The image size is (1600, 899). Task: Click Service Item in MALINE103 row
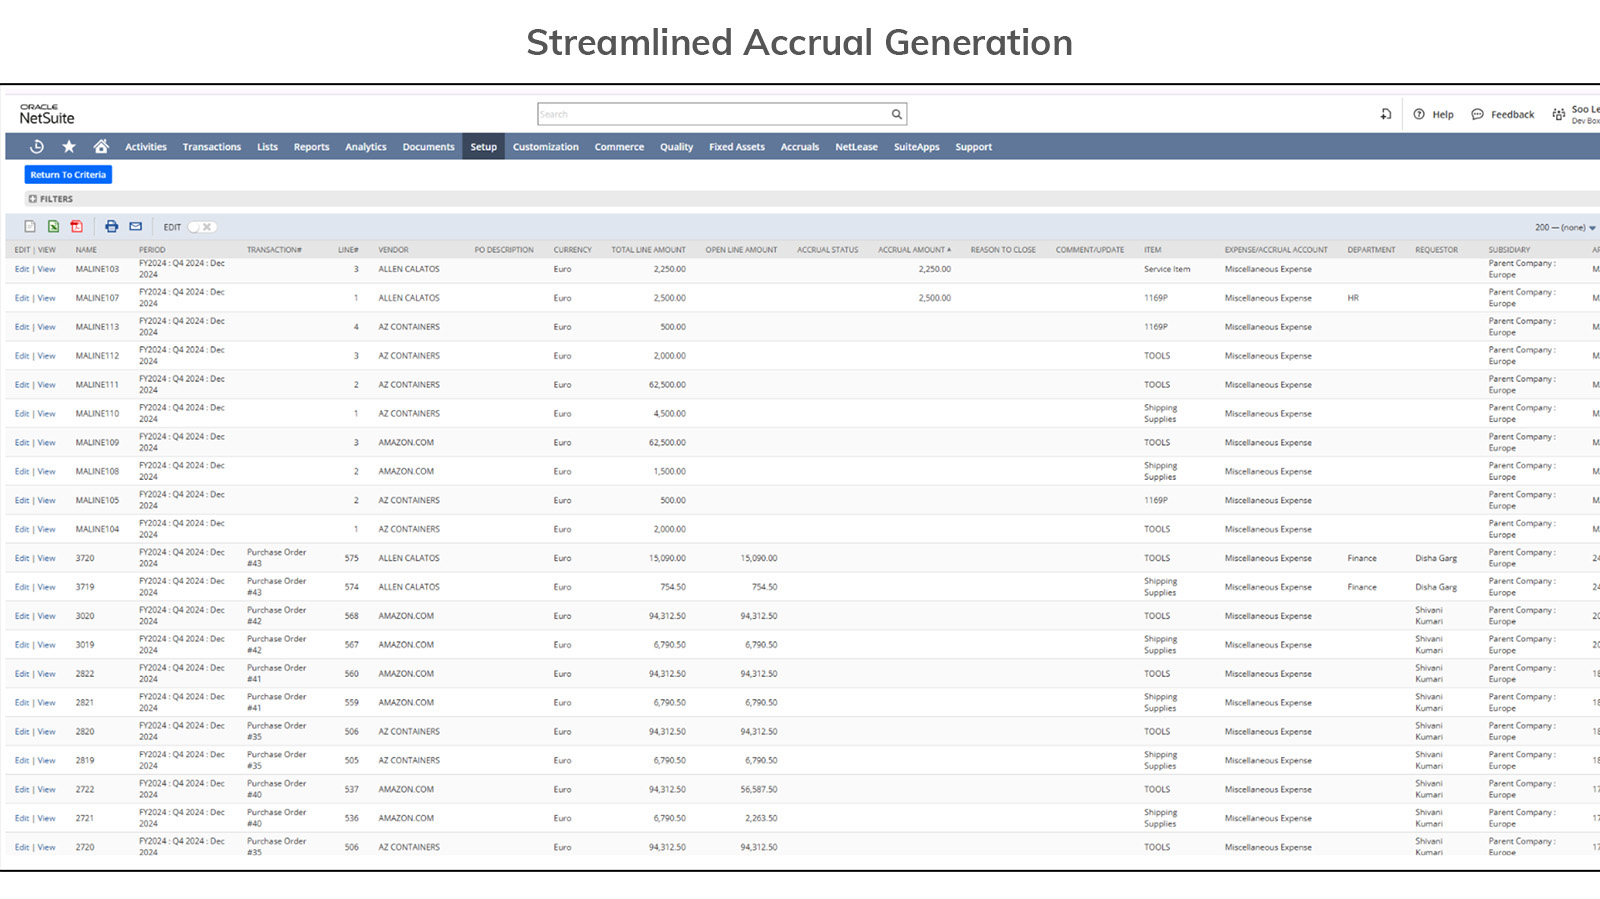click(1167, 269)
